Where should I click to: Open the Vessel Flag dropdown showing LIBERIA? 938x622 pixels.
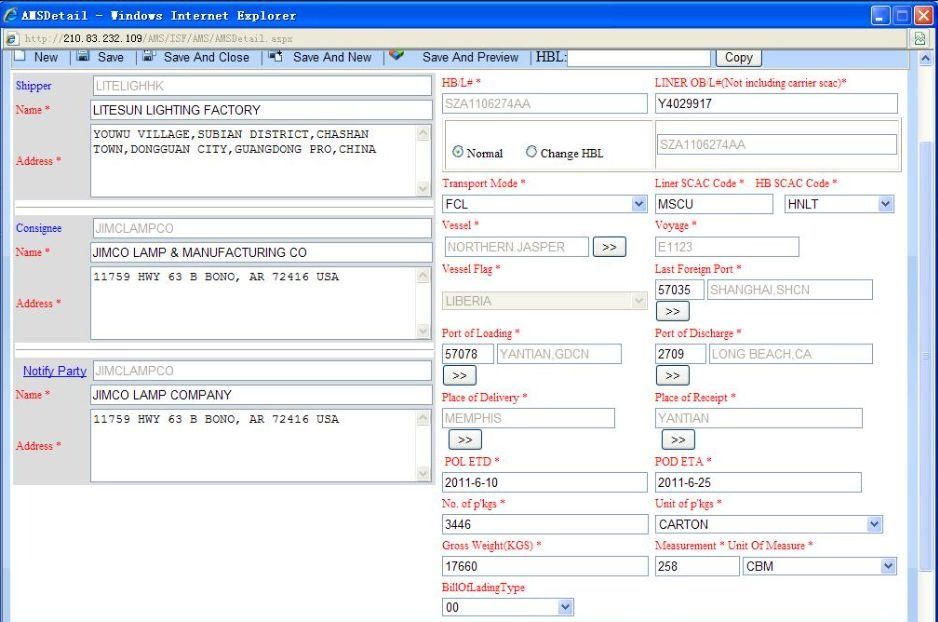click(639, 300)
